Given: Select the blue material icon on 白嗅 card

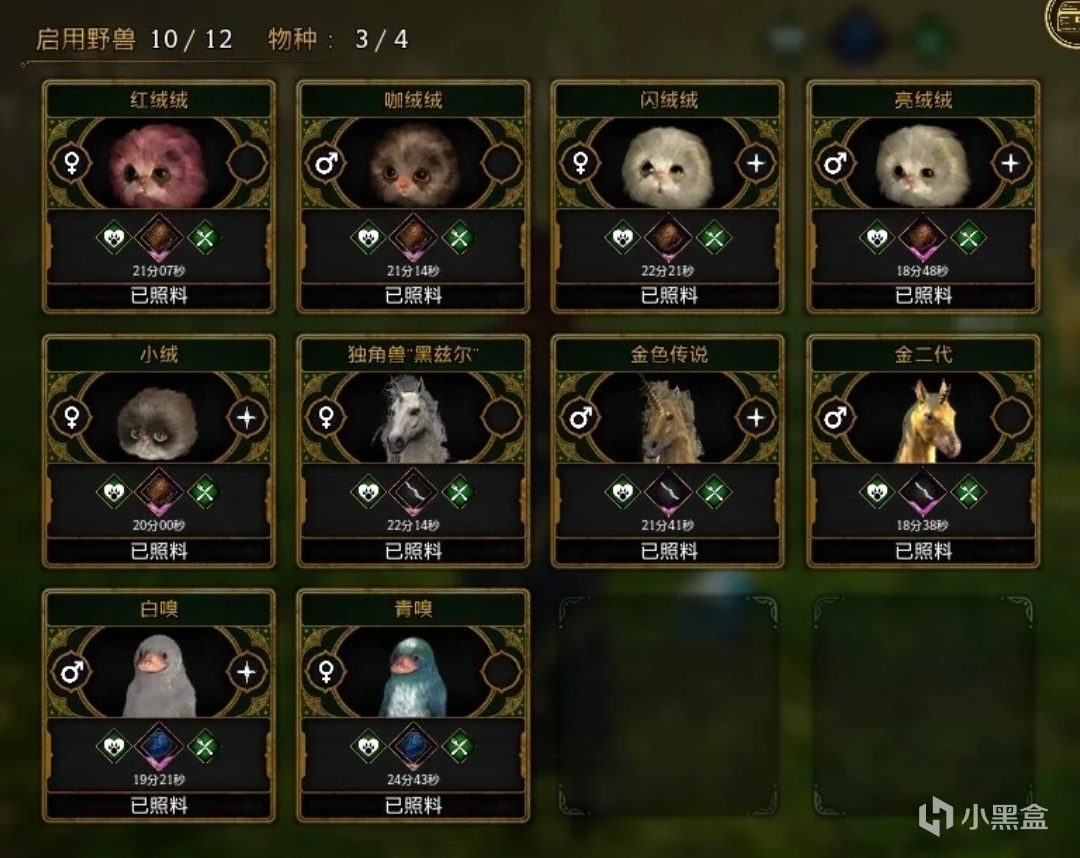Looking at the screenshot, I should click(x=158, y=746).
